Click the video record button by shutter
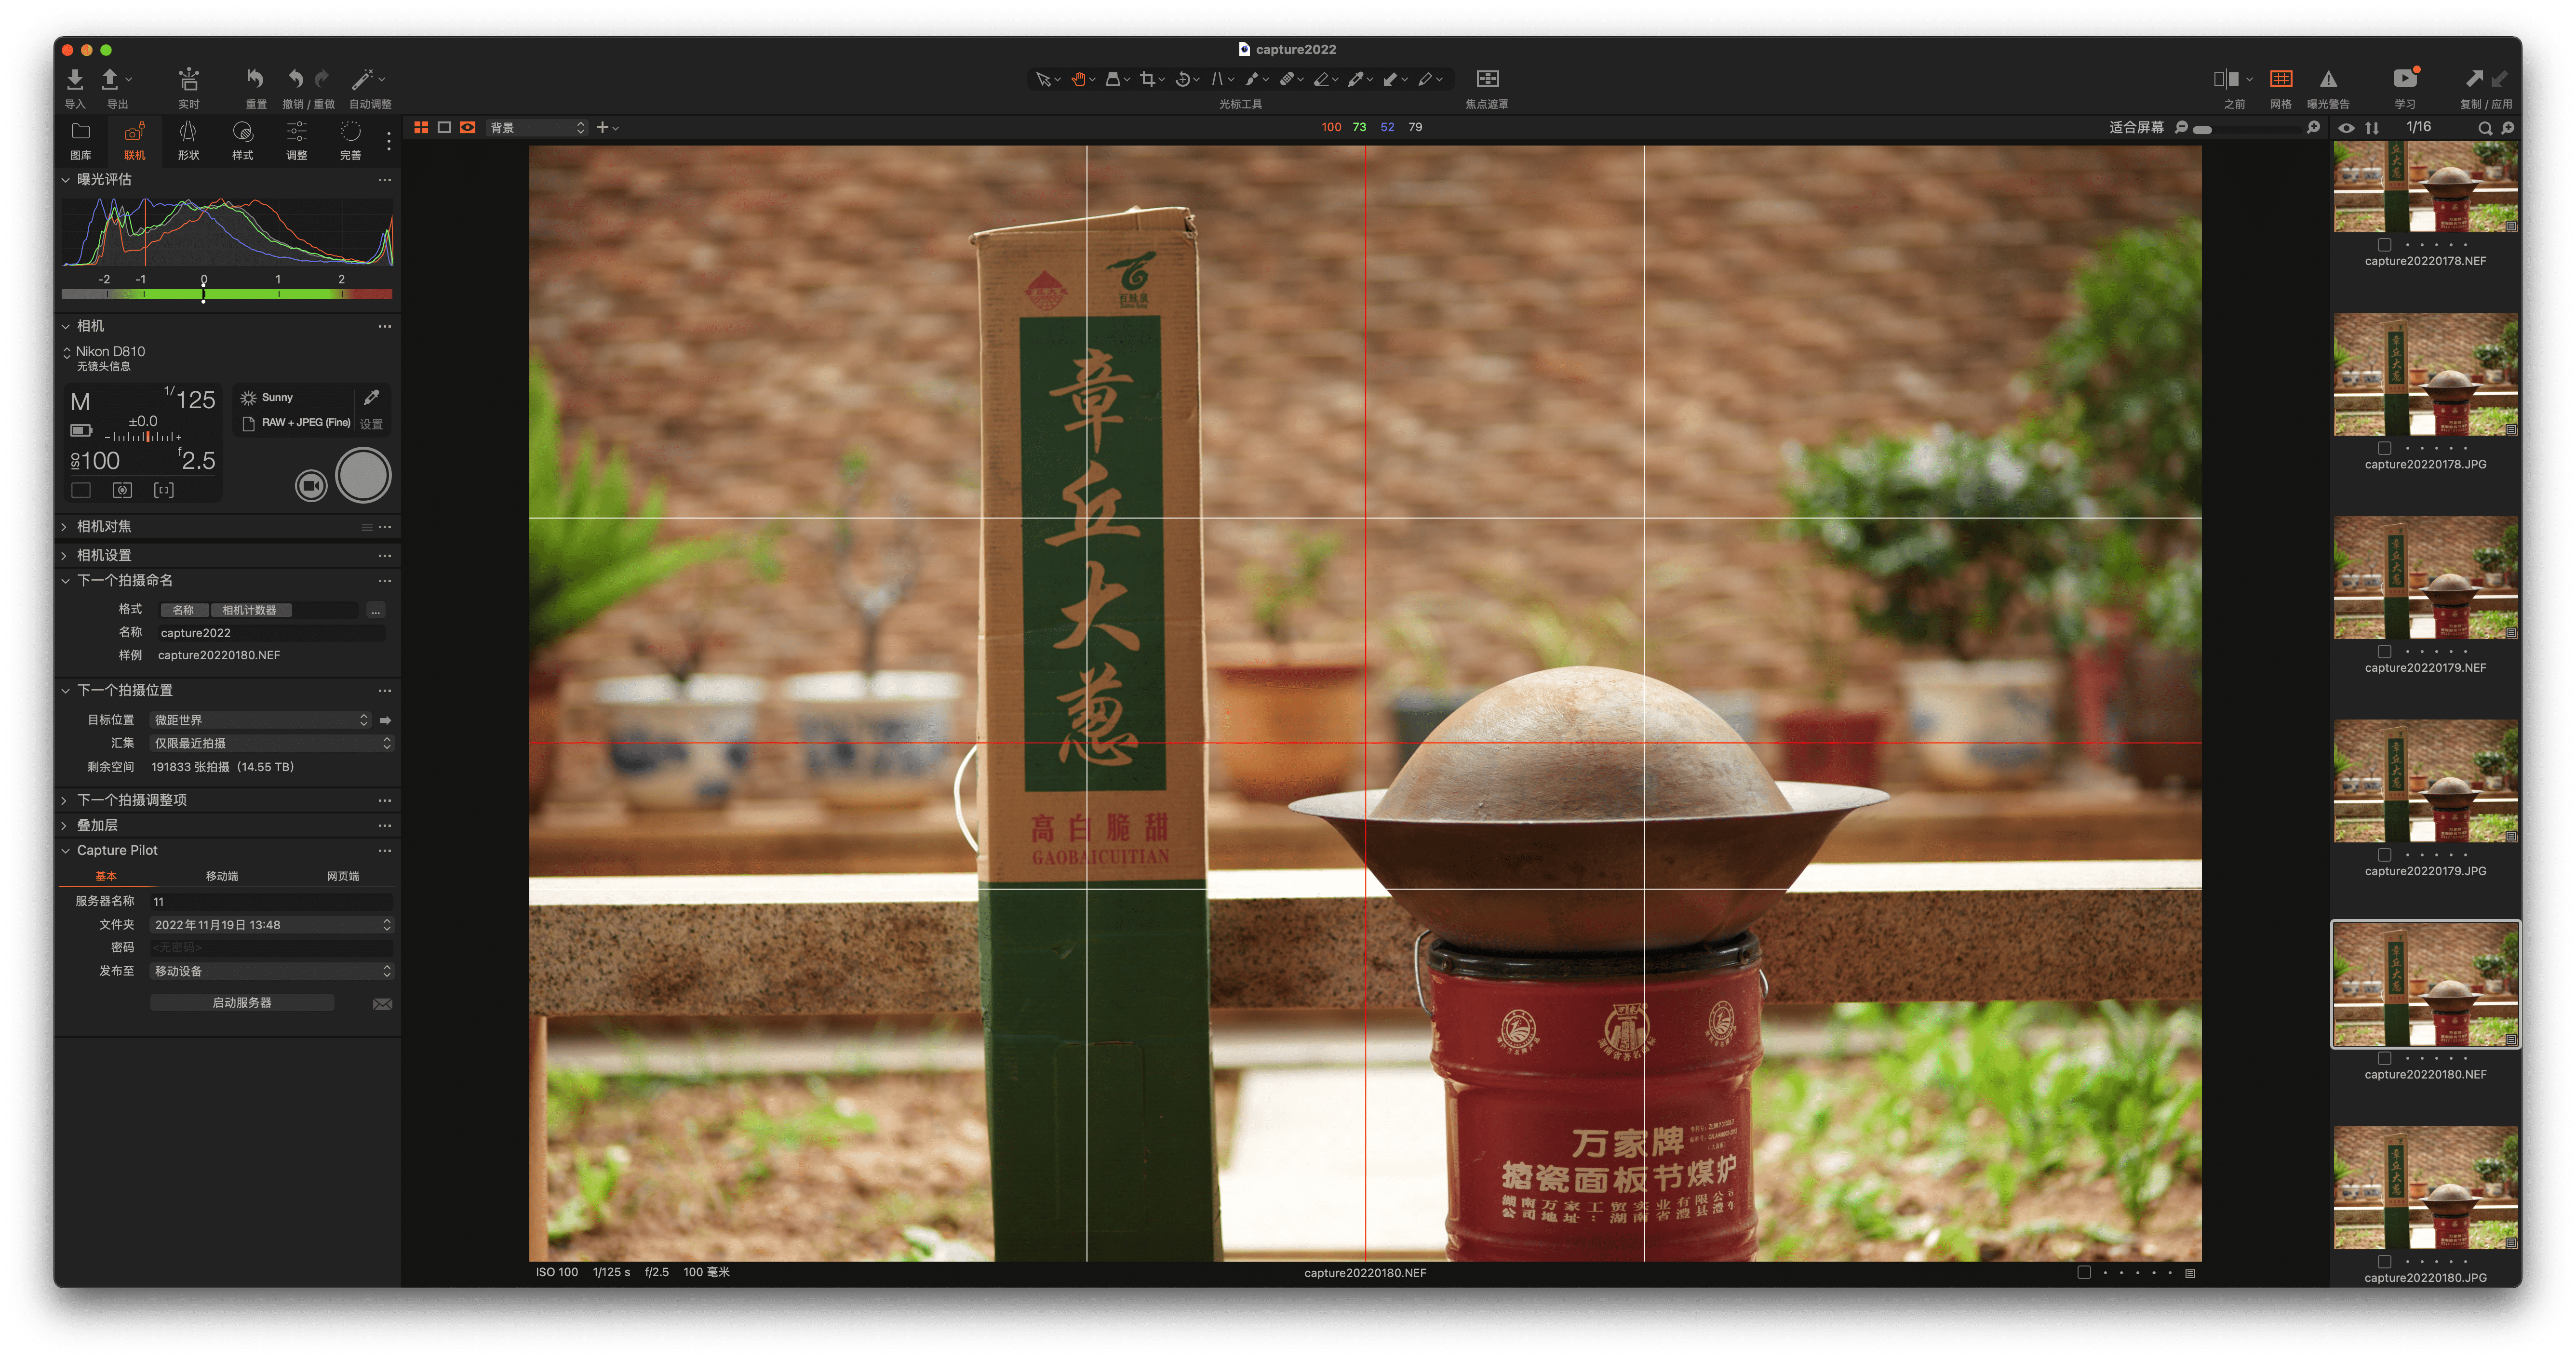This screenshot has height=1359, width=2576. pos(311,485)
